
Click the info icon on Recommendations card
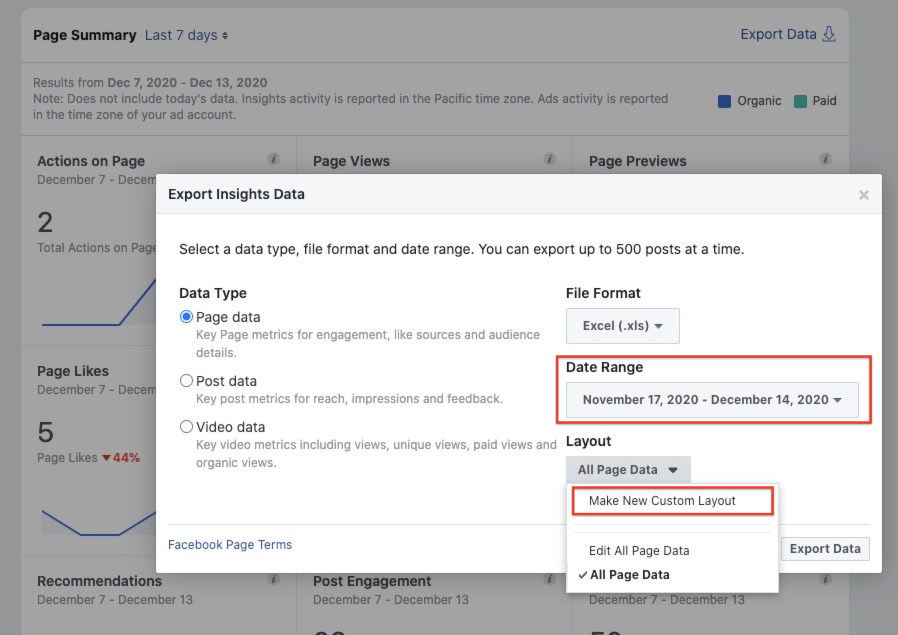coord(274,579)
